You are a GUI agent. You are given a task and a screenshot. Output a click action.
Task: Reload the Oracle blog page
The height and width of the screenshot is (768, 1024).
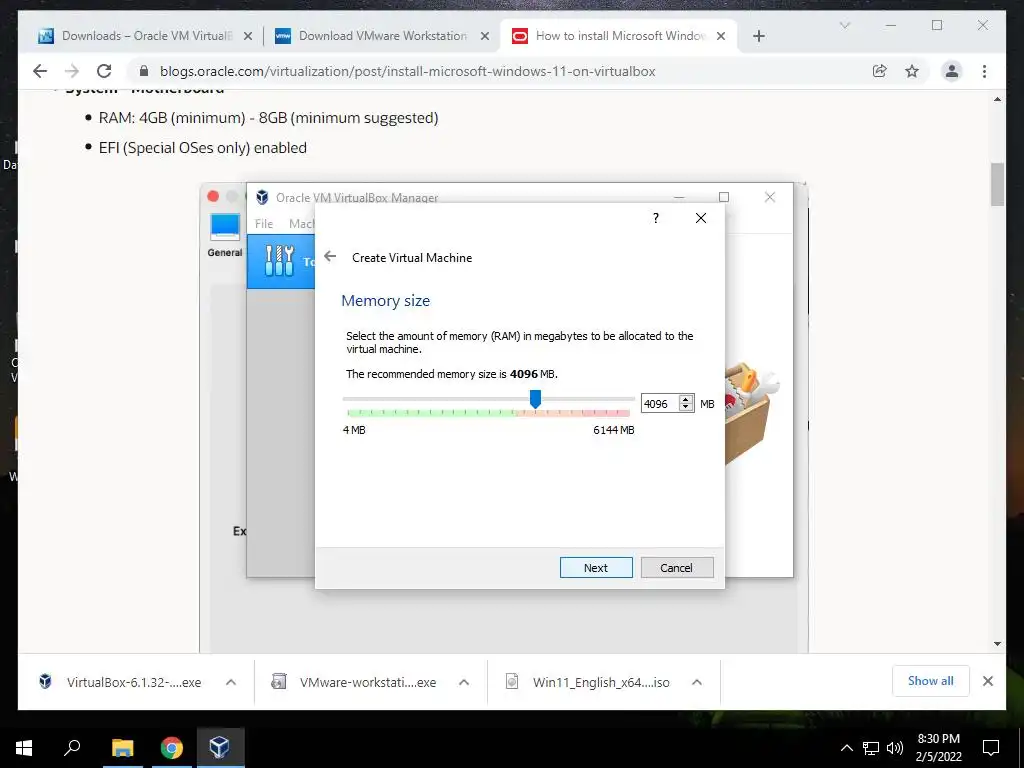pyautogui.click(x=104, y=71)
